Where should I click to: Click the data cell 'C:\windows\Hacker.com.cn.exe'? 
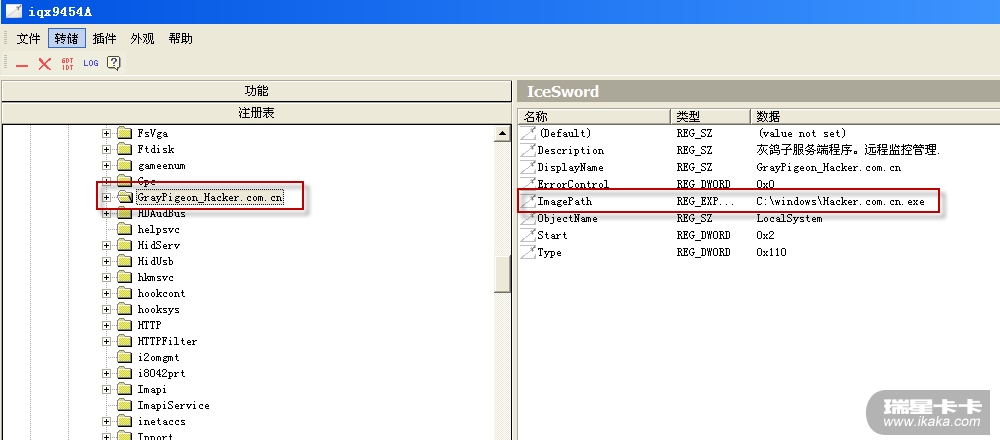(x=840, y=202)
